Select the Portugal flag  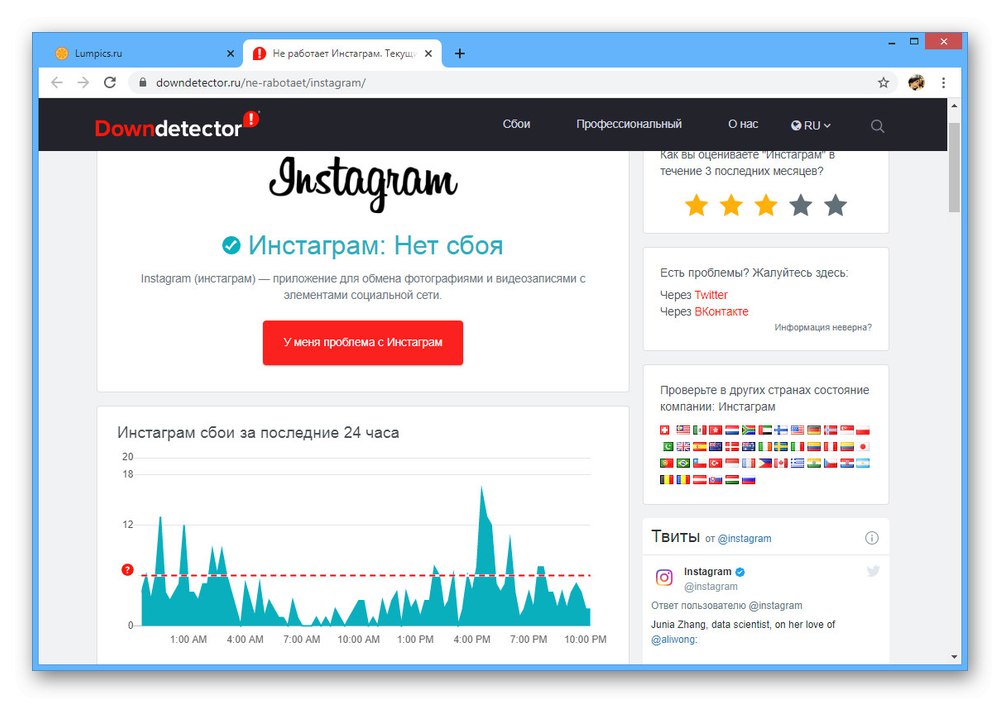point(666,463)
